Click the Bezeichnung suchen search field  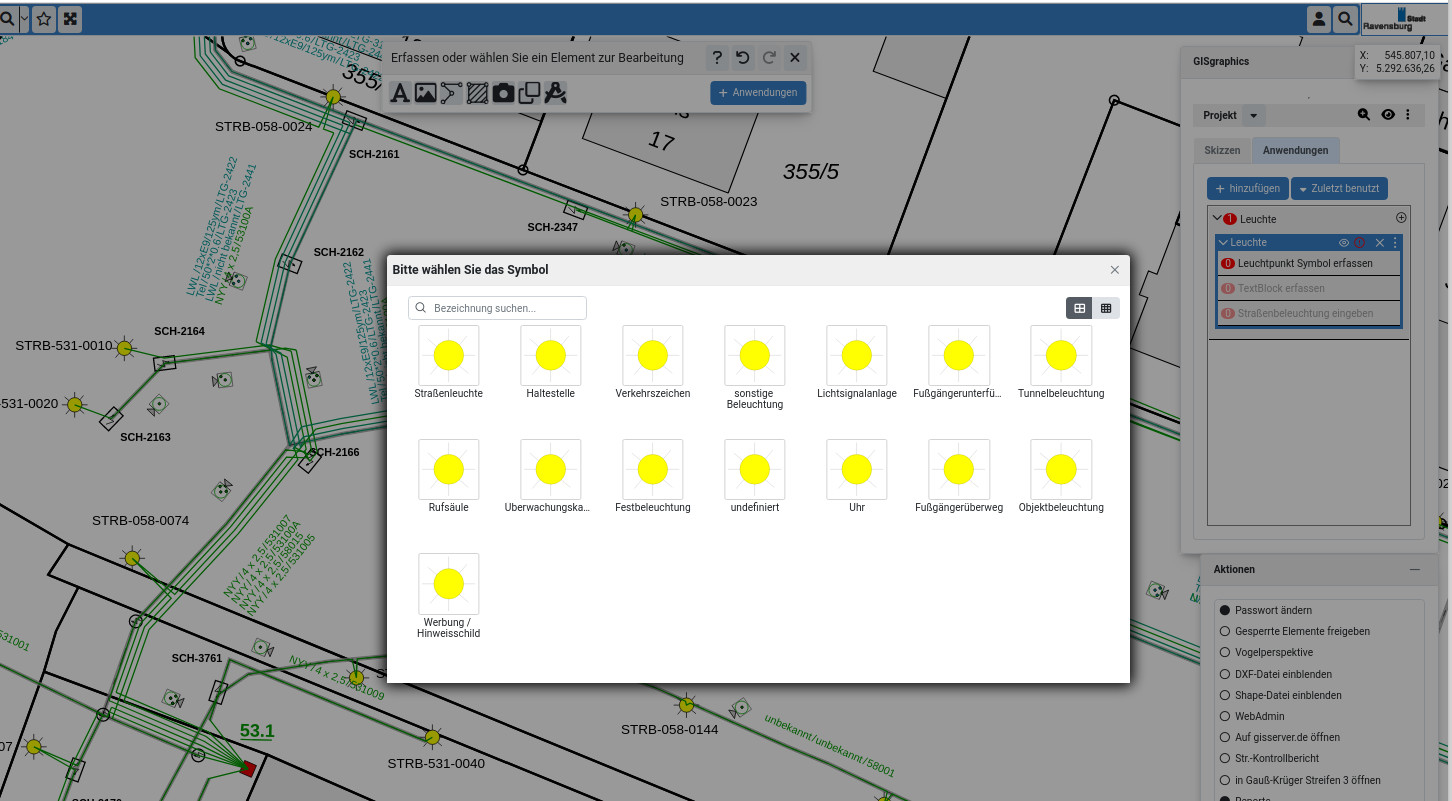[x=507, y=308]
